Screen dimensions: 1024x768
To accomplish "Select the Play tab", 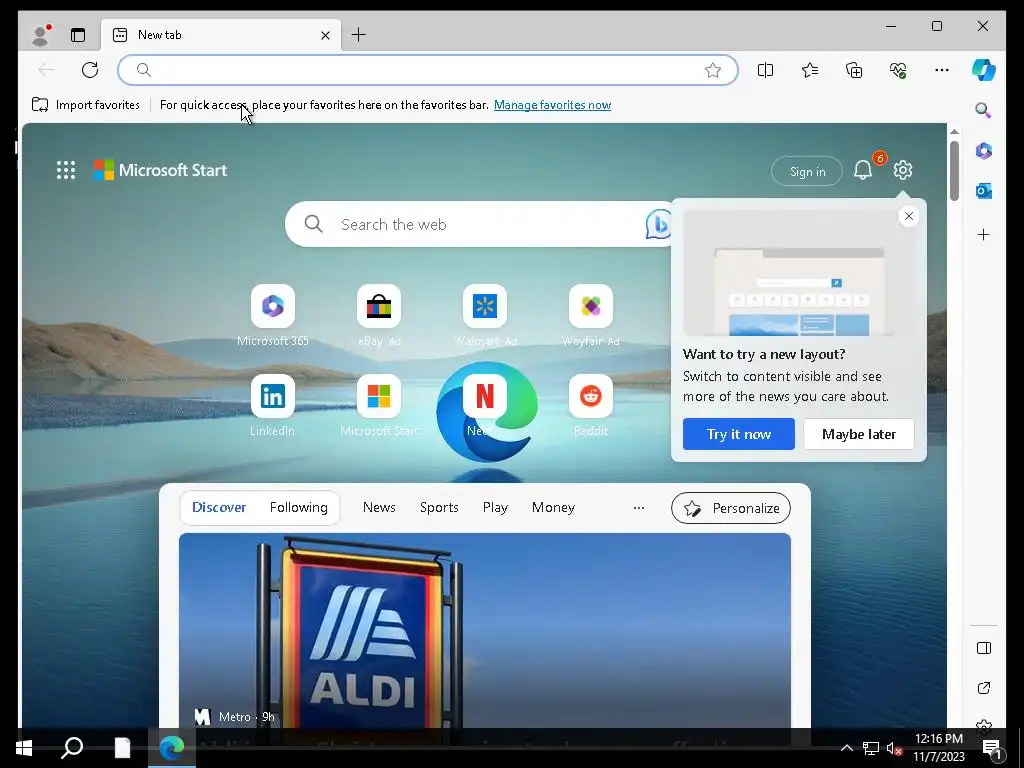I will click(495, 507).
